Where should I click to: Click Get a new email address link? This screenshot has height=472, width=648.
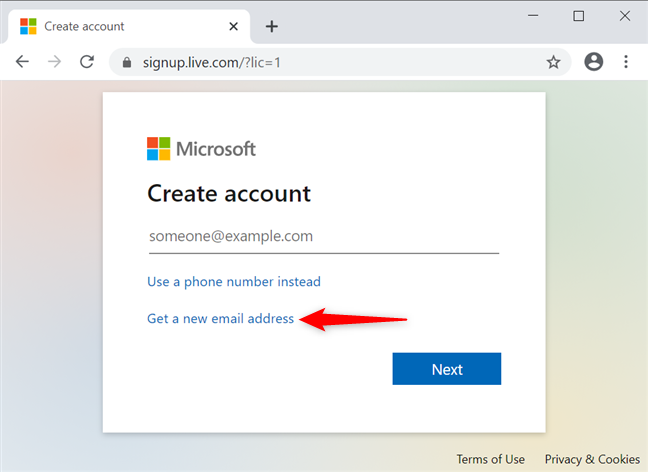(221, 319)
